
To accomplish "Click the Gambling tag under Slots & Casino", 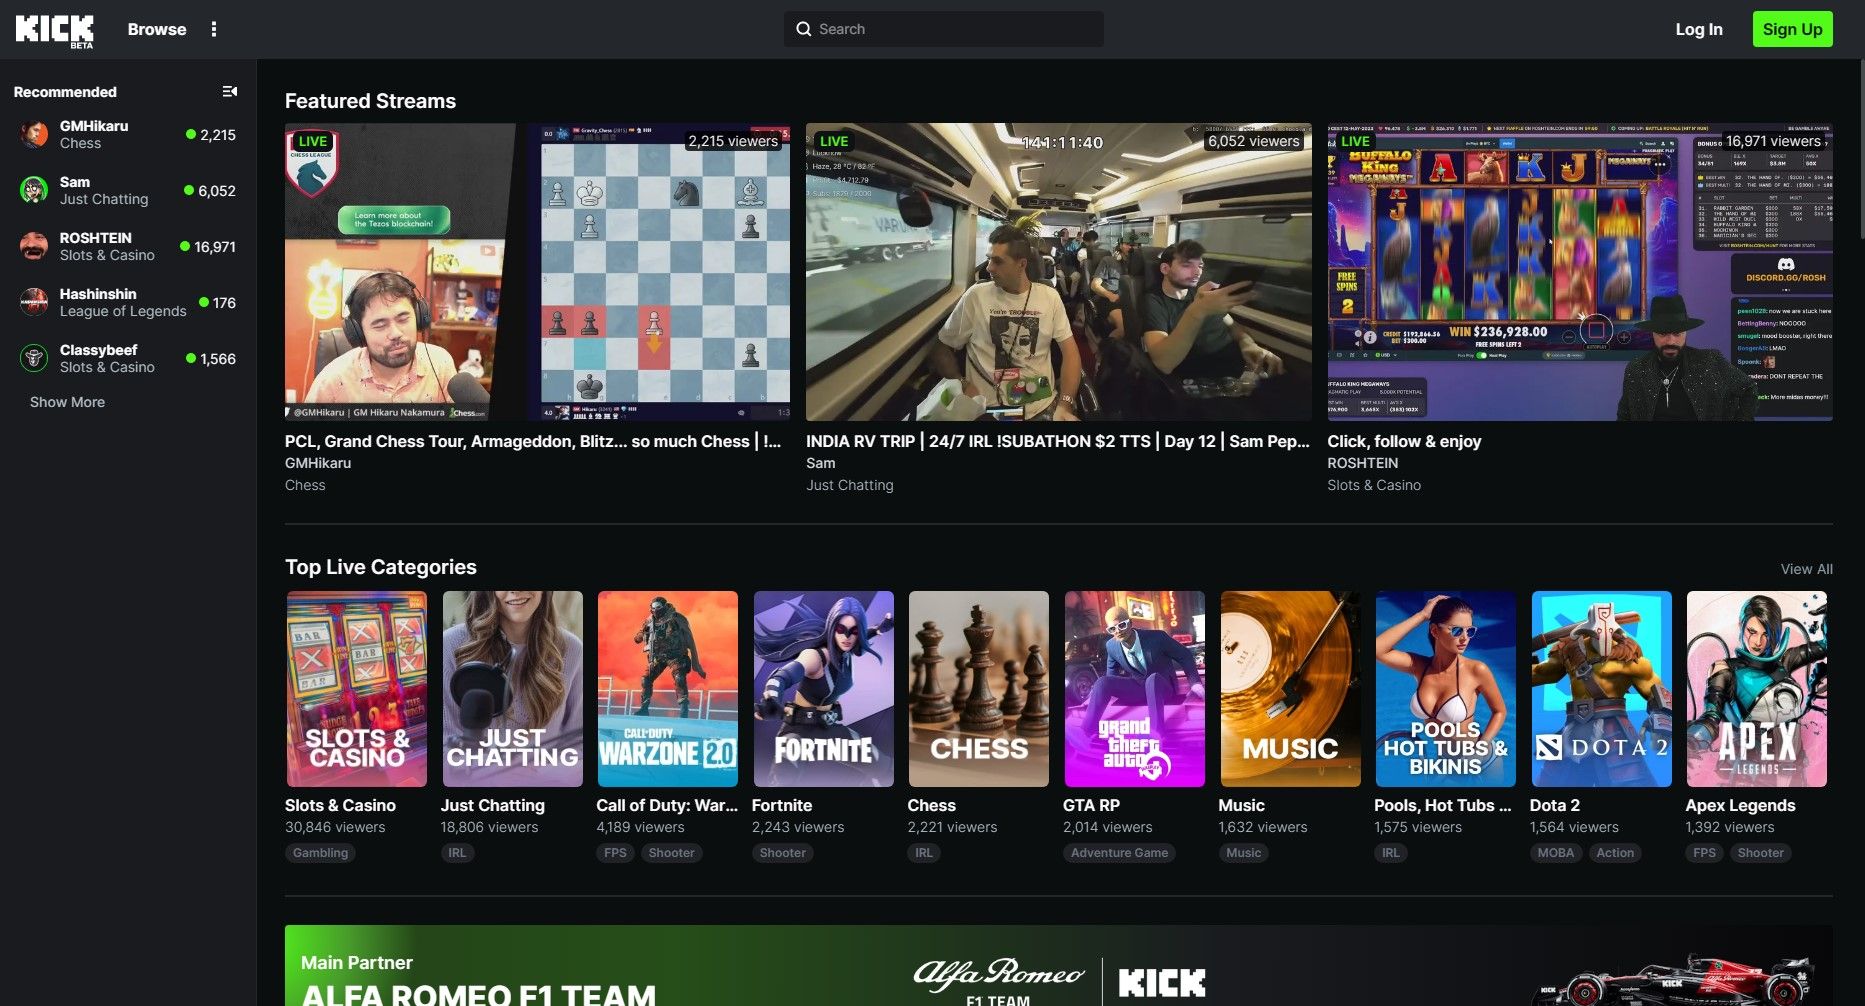I will tap(321, 853).
